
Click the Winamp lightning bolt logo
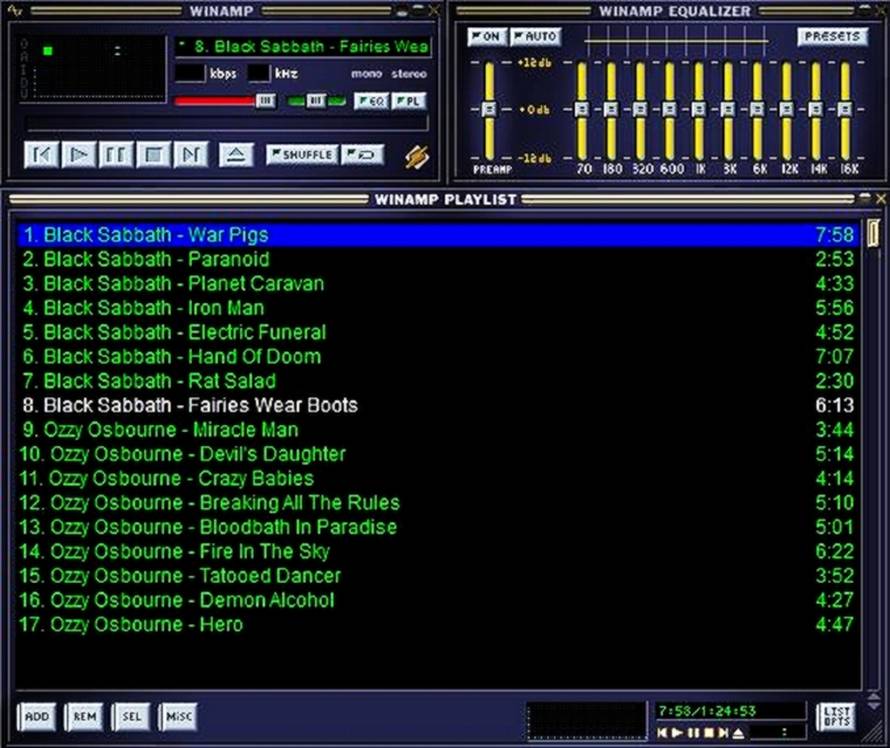pyautogui.click(x=416, y=156)
